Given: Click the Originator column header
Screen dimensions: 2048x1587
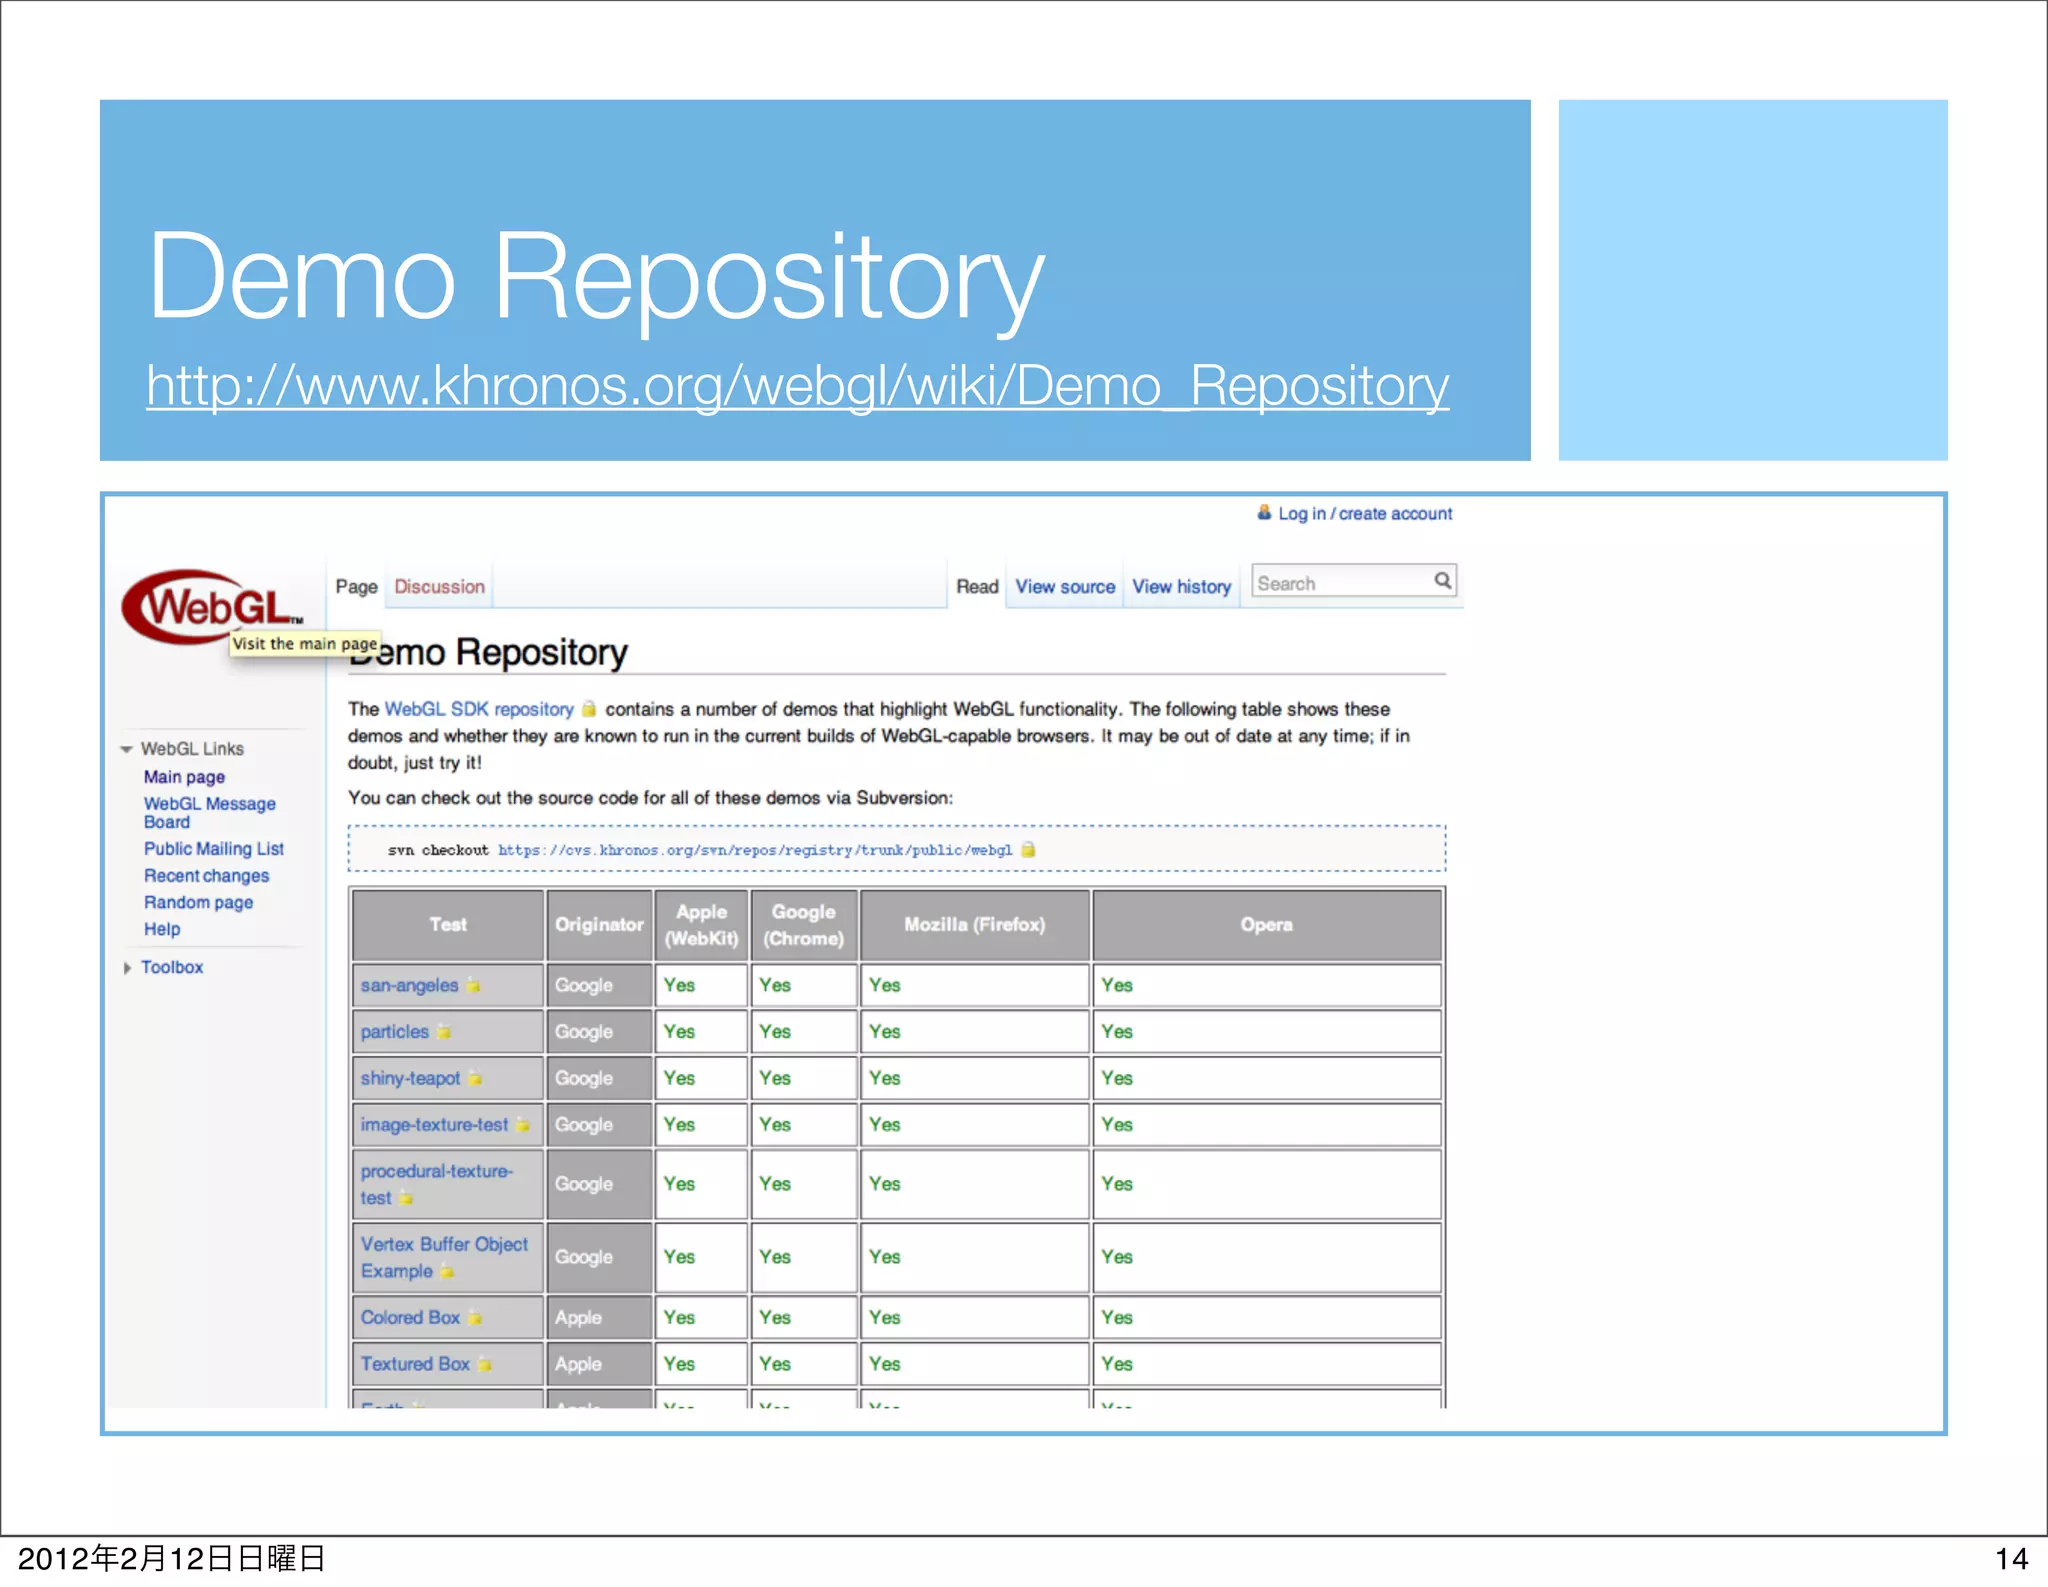Looking at the screenshot, I should (599, 925).
